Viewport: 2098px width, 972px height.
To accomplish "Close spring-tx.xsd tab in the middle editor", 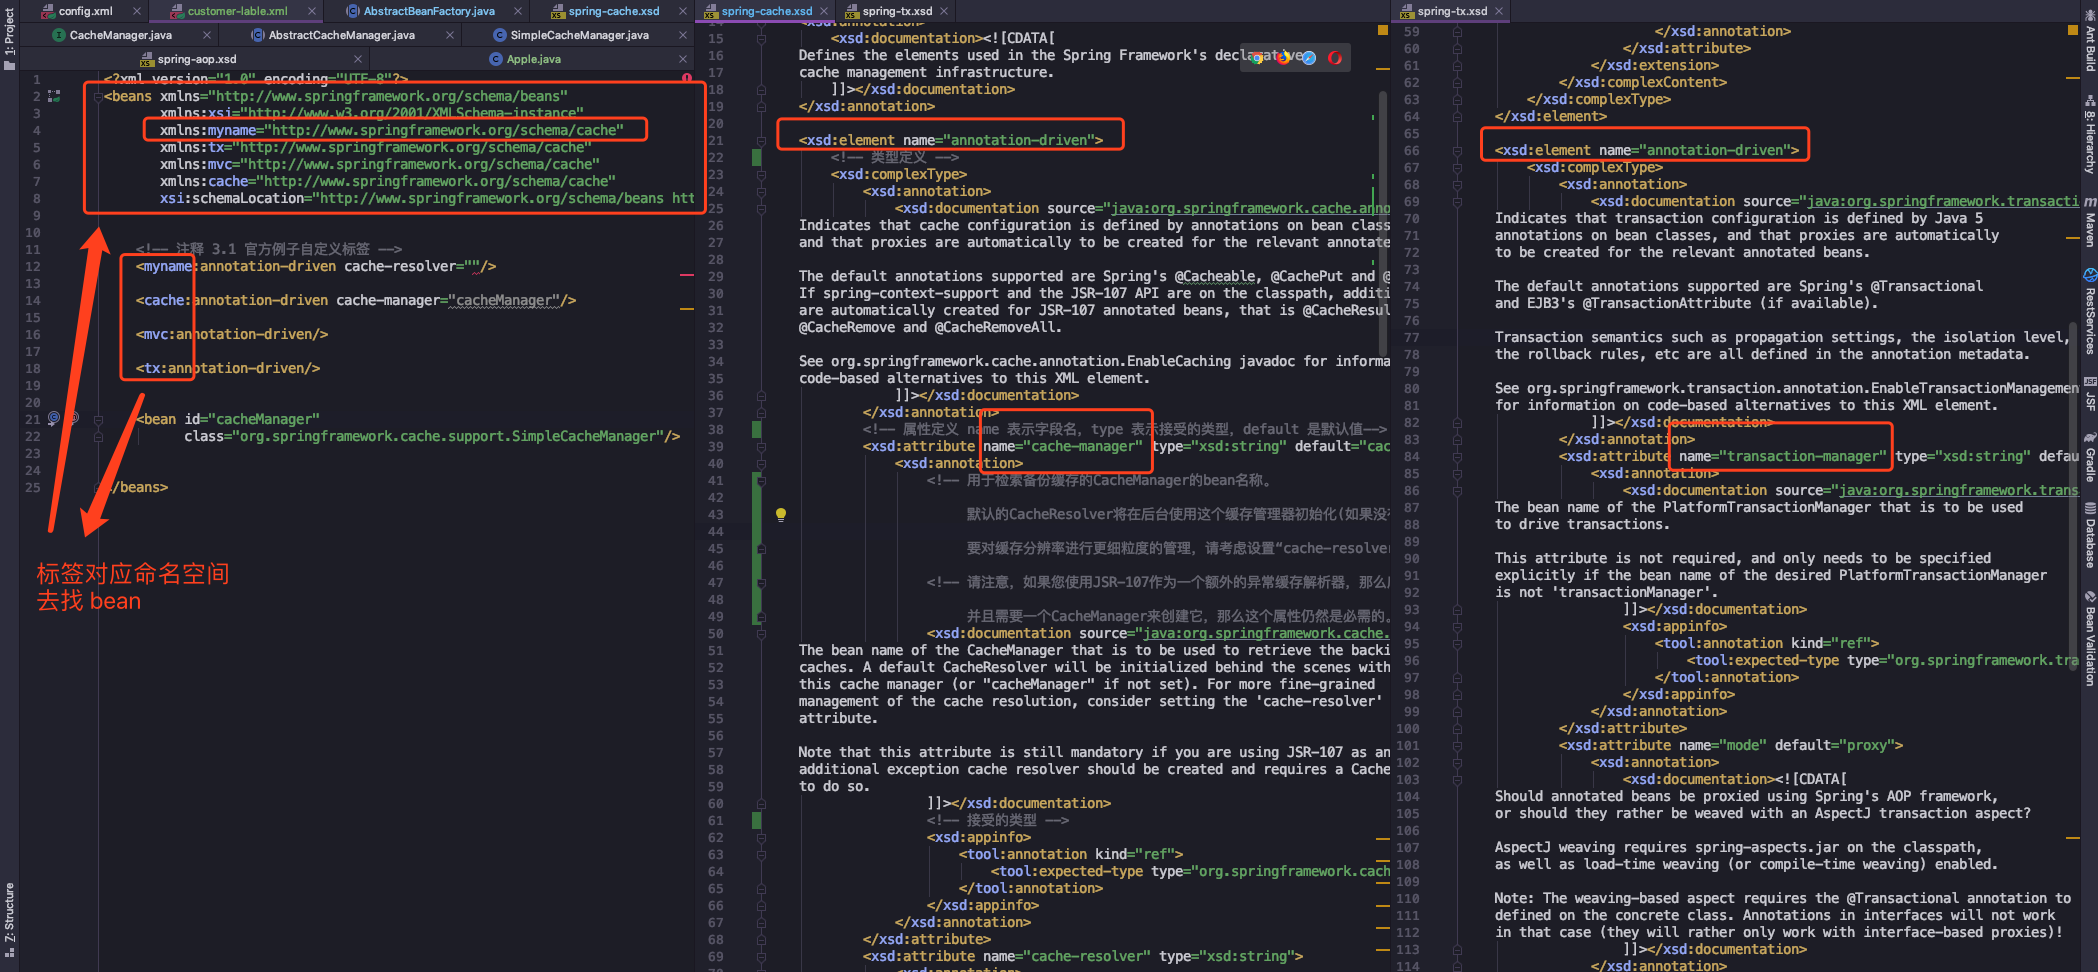I will pyautogui.click(x=944, y=11).
